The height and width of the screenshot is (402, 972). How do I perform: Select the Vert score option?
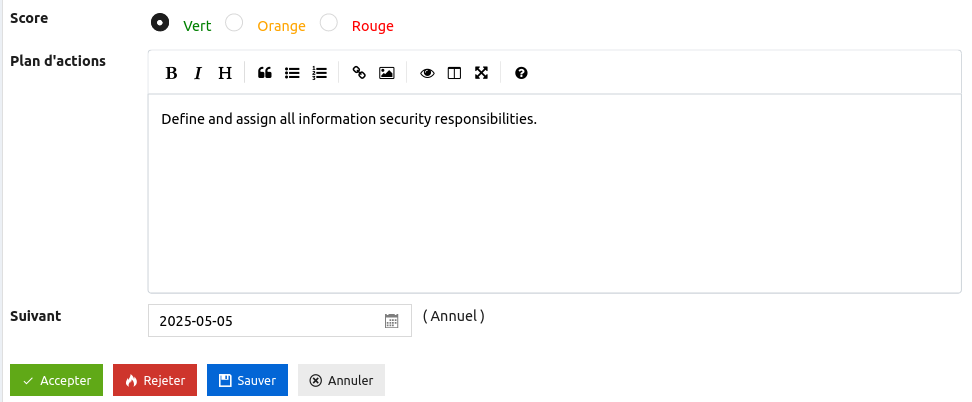(x=159, y=21)
